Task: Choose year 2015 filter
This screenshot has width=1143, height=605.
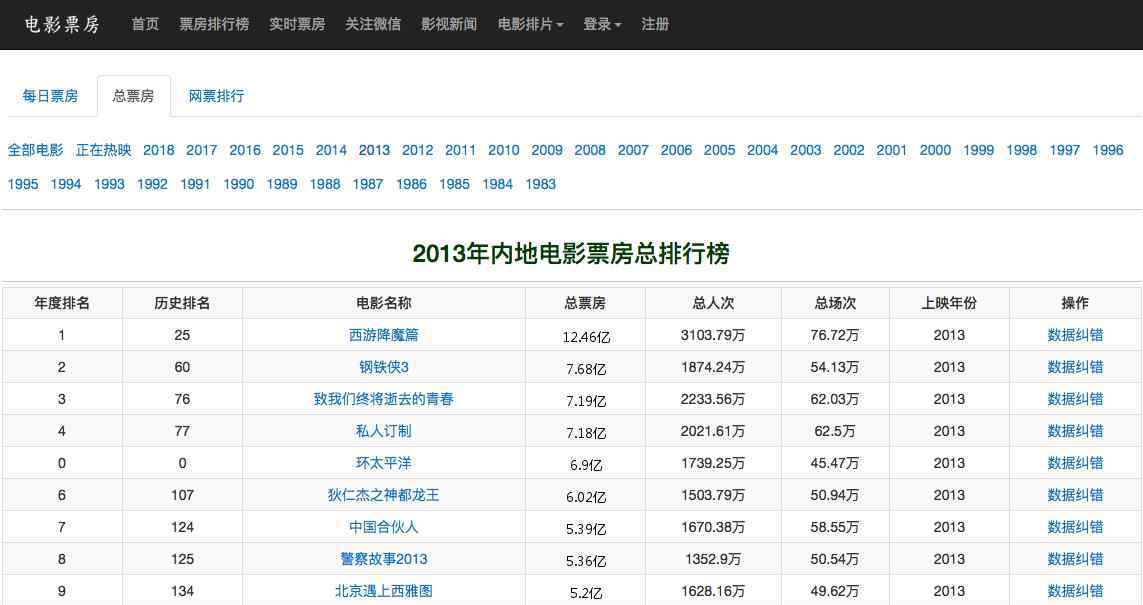Action: (288, 150)
